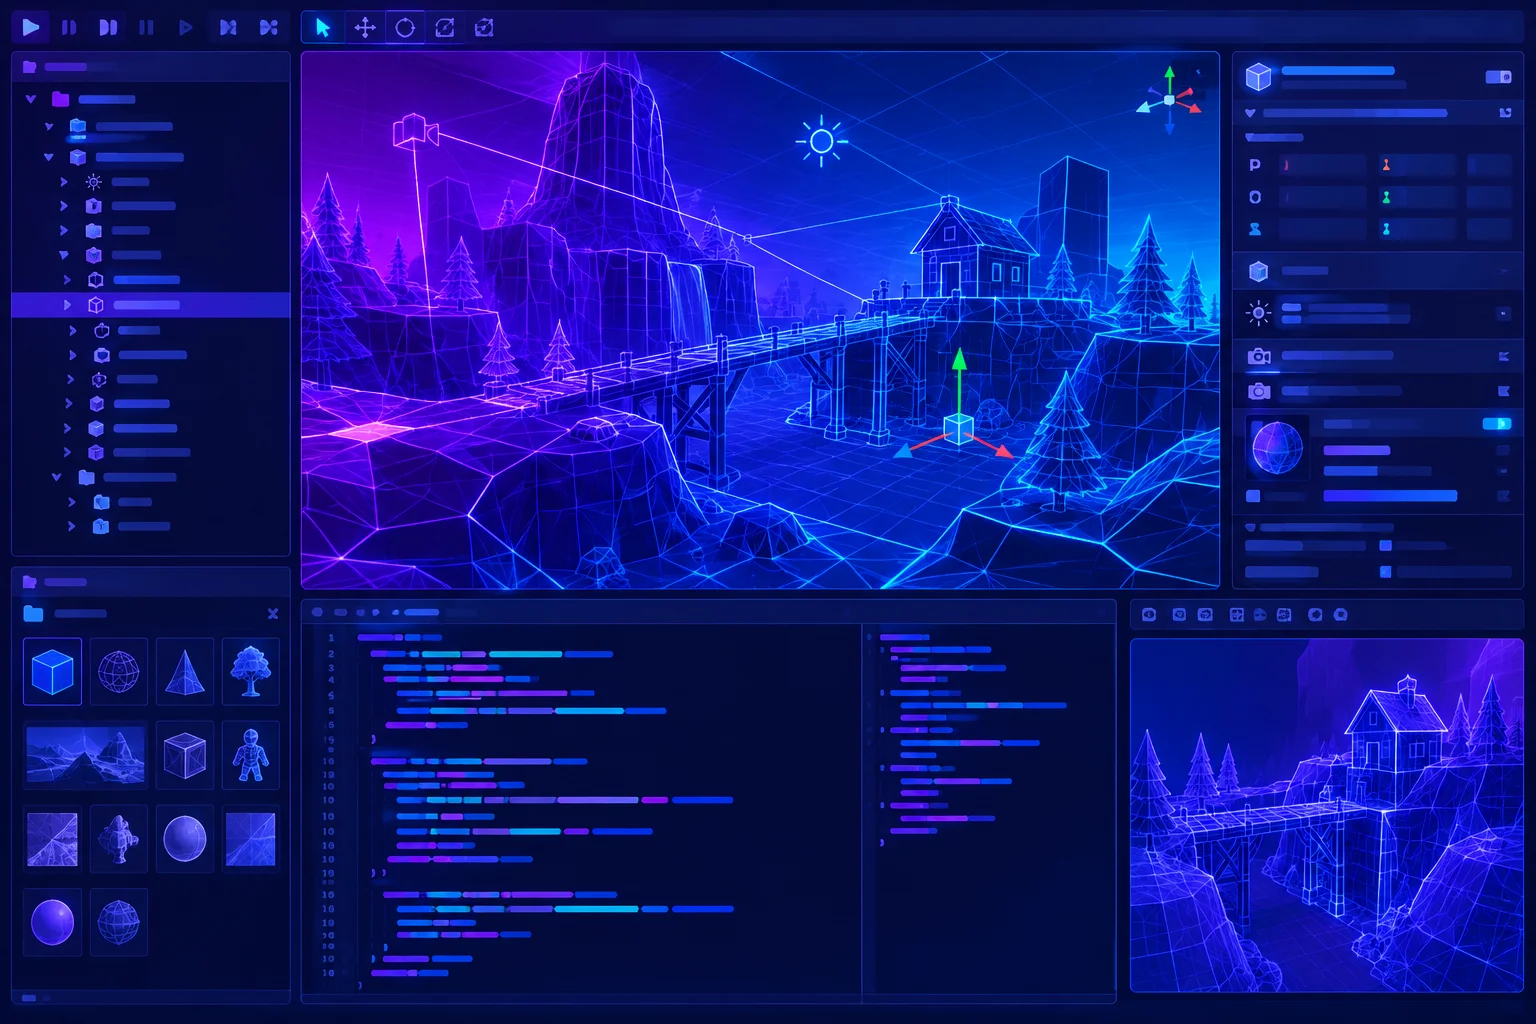
Task: Close the asset browser folder with the X
Action: 273,613
